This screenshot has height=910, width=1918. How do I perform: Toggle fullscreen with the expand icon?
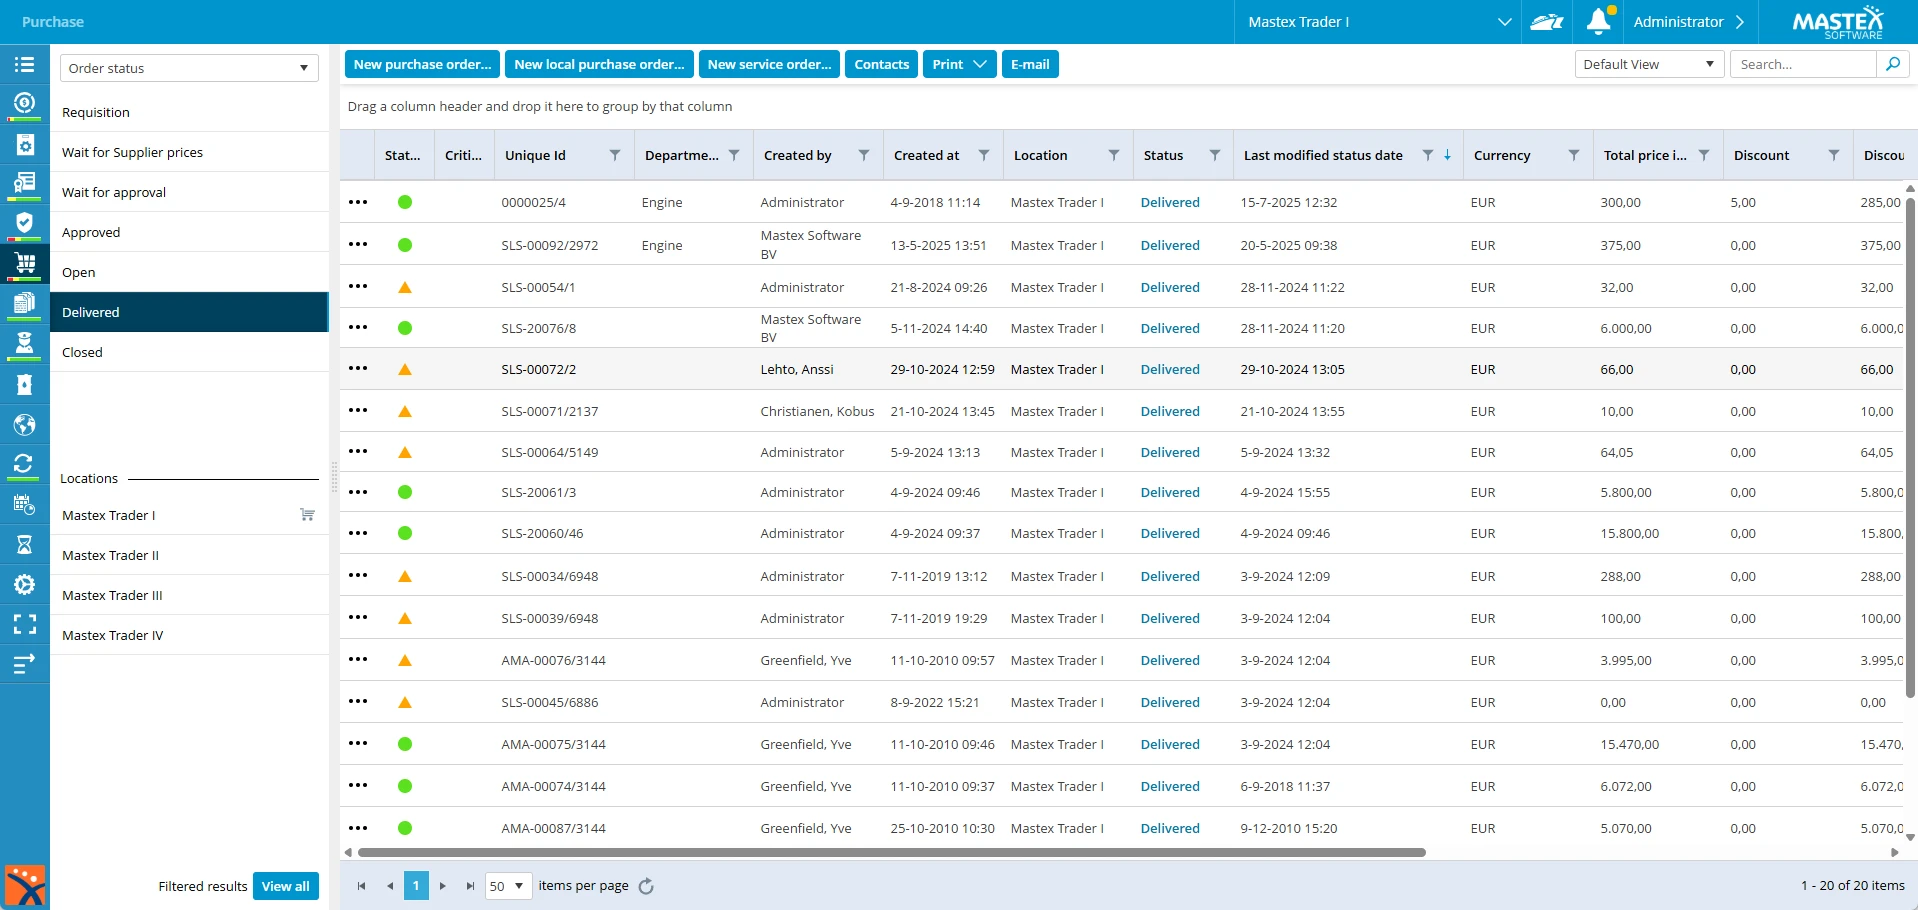24,625
